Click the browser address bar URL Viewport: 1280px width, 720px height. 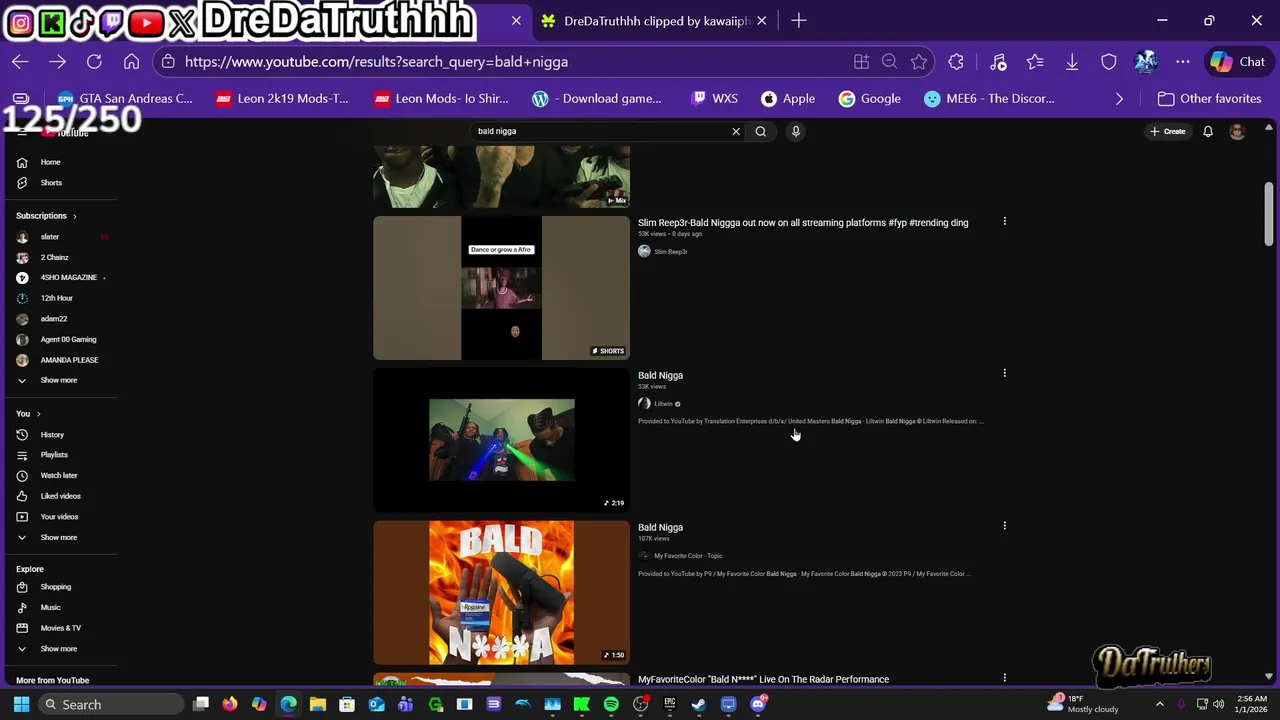tap(376, 62)
